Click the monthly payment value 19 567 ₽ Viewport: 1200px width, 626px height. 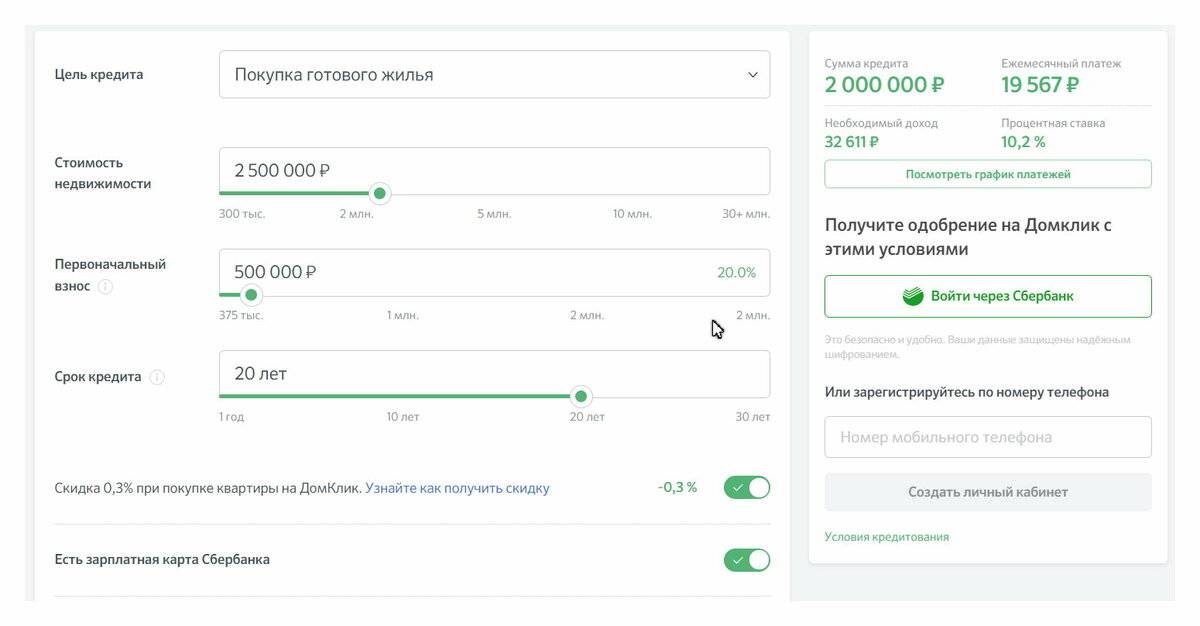coord(1040,85)
